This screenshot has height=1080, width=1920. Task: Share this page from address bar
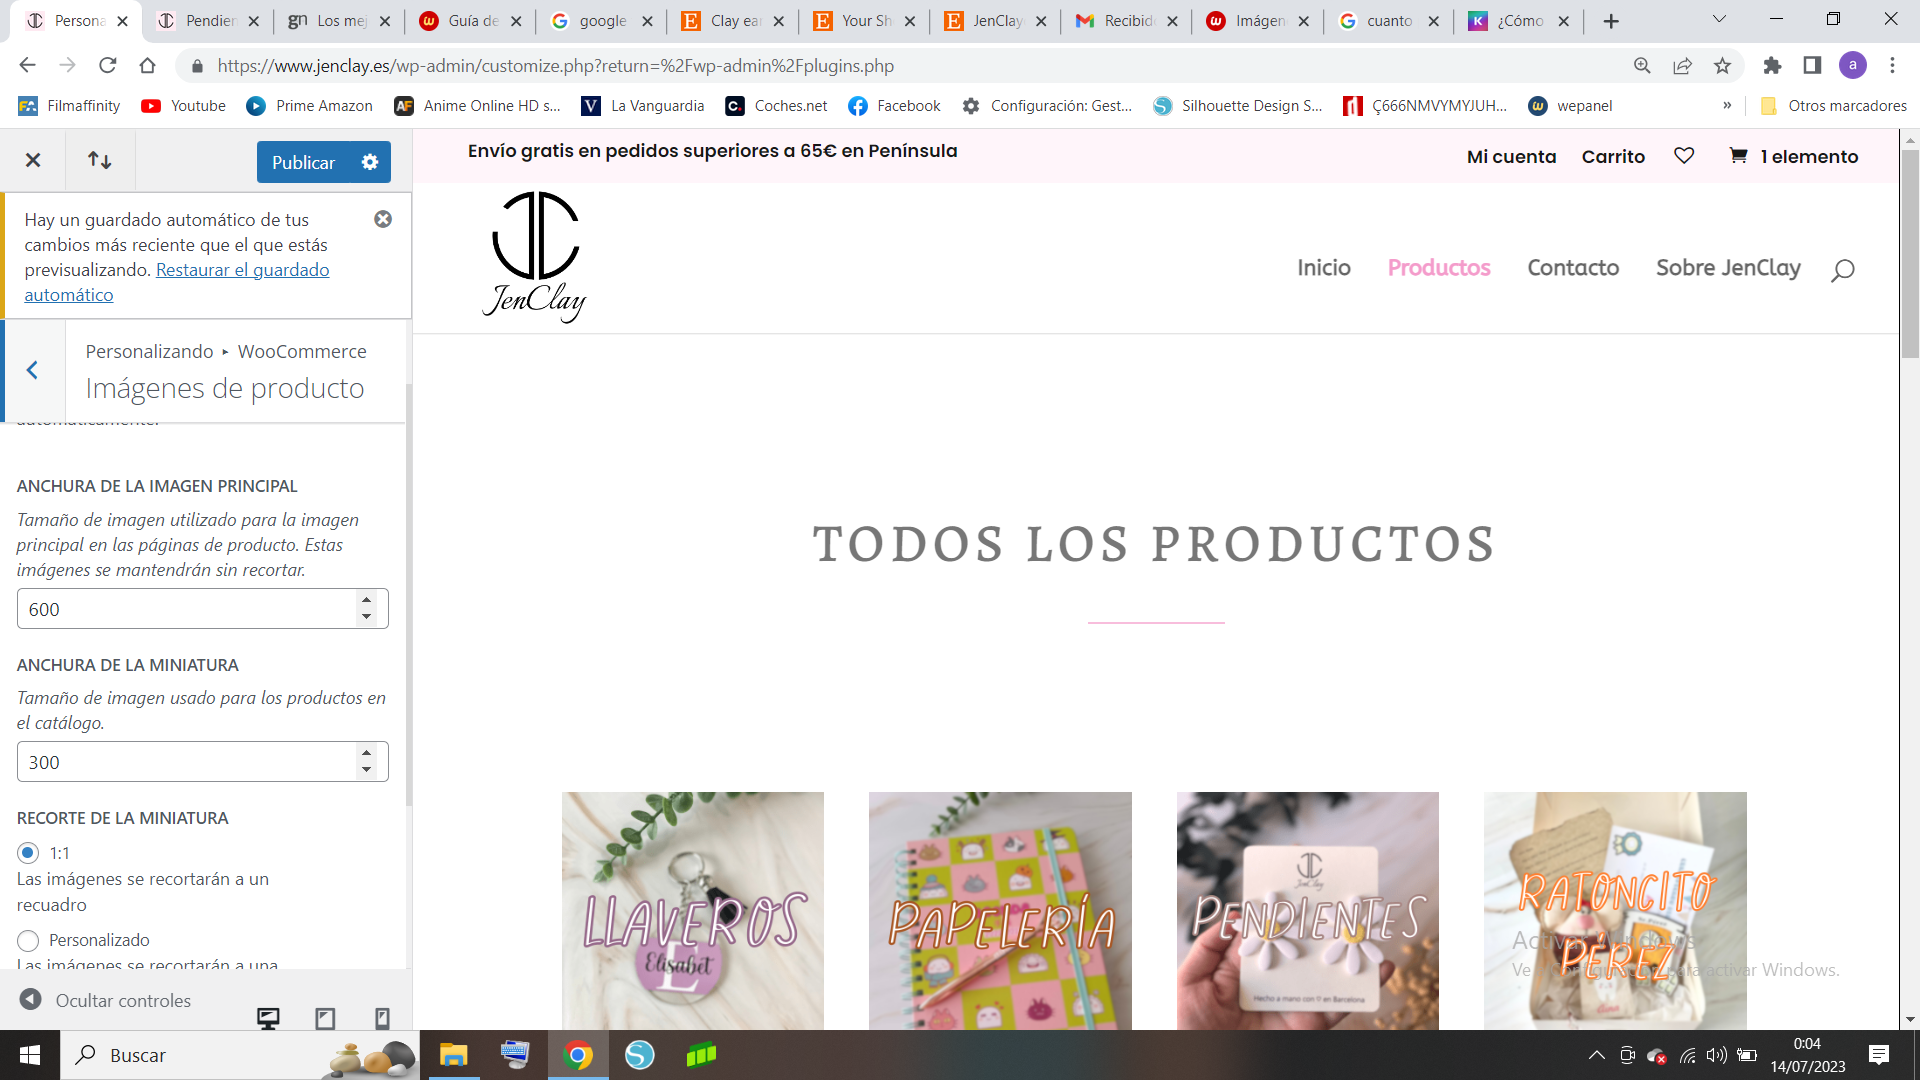coord(1682,65)
